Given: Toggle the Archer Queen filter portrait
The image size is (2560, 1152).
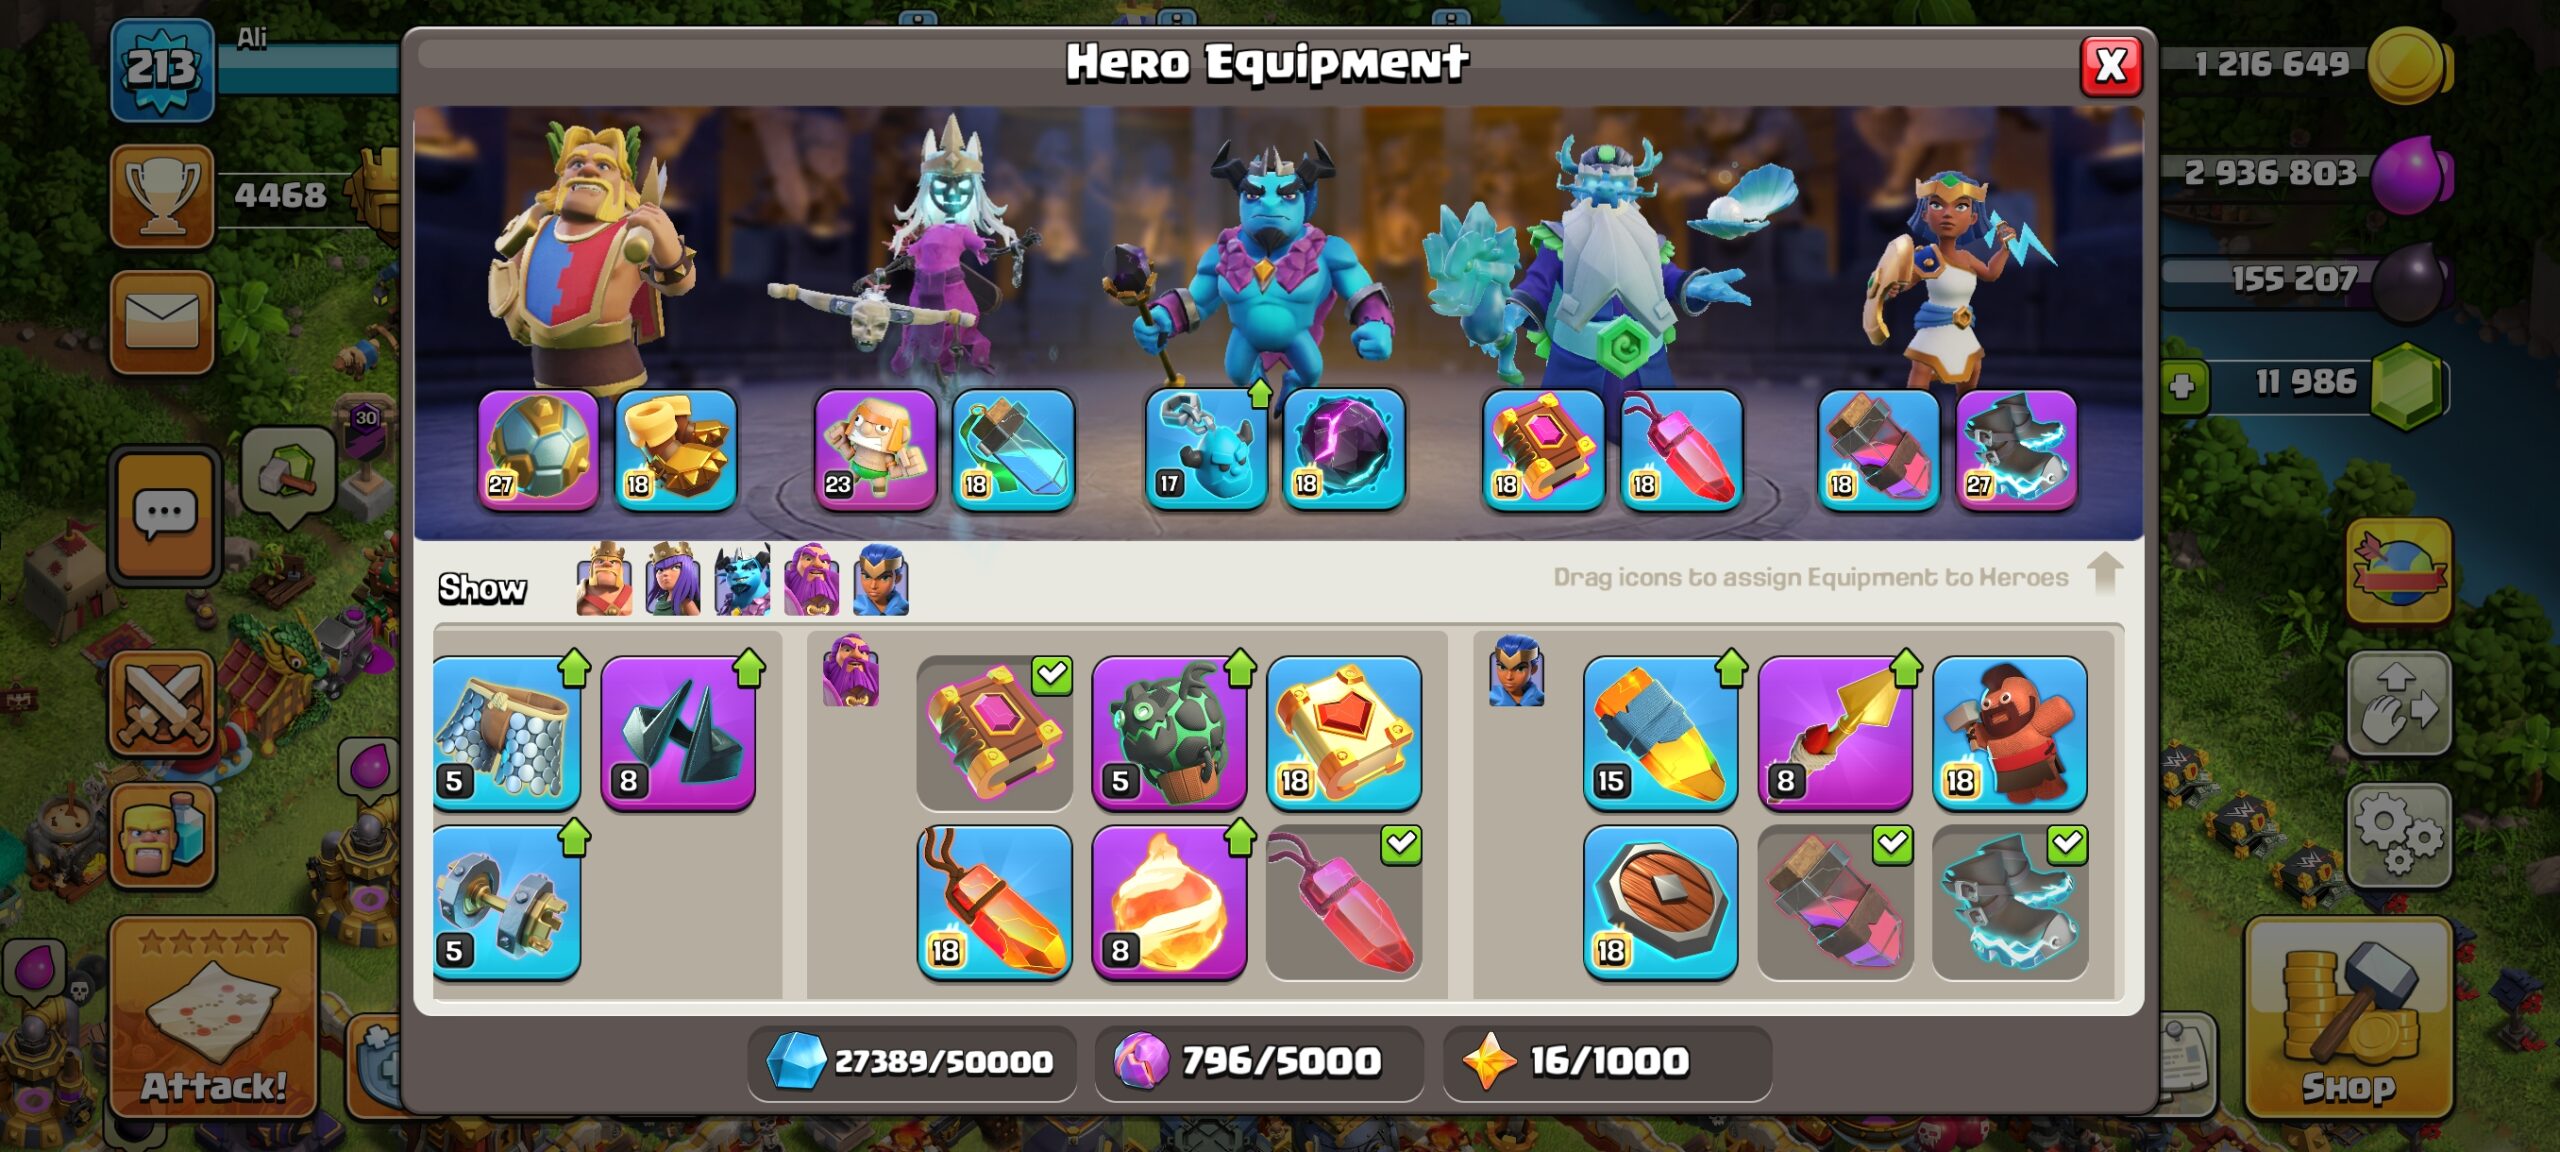Looking at the screenshot, I should point(673,579).
